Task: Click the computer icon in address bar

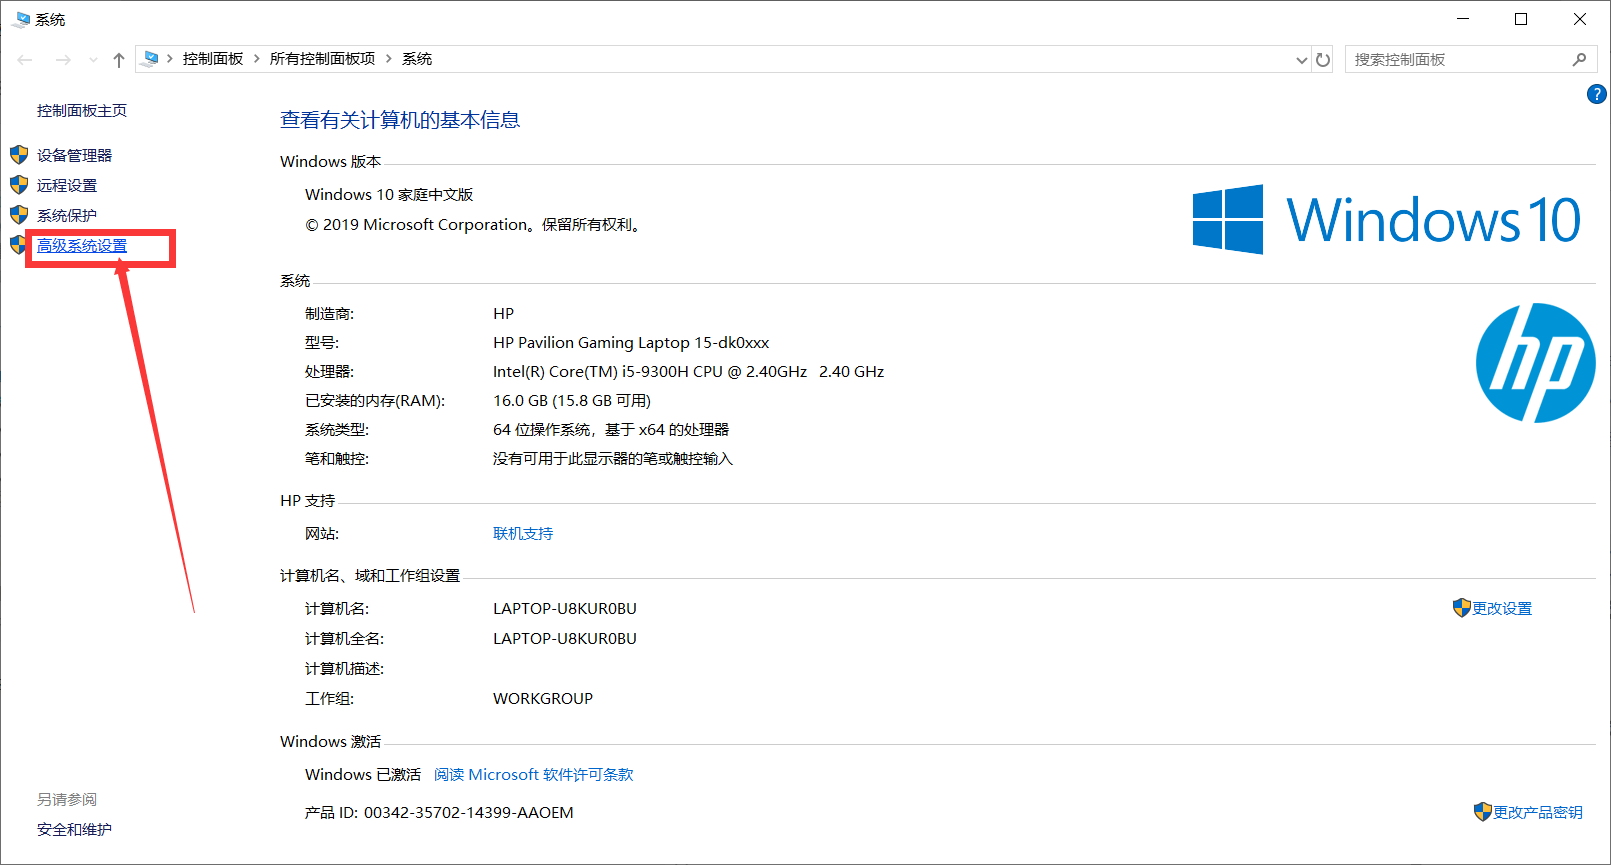Action: click(x=151, y=59)
